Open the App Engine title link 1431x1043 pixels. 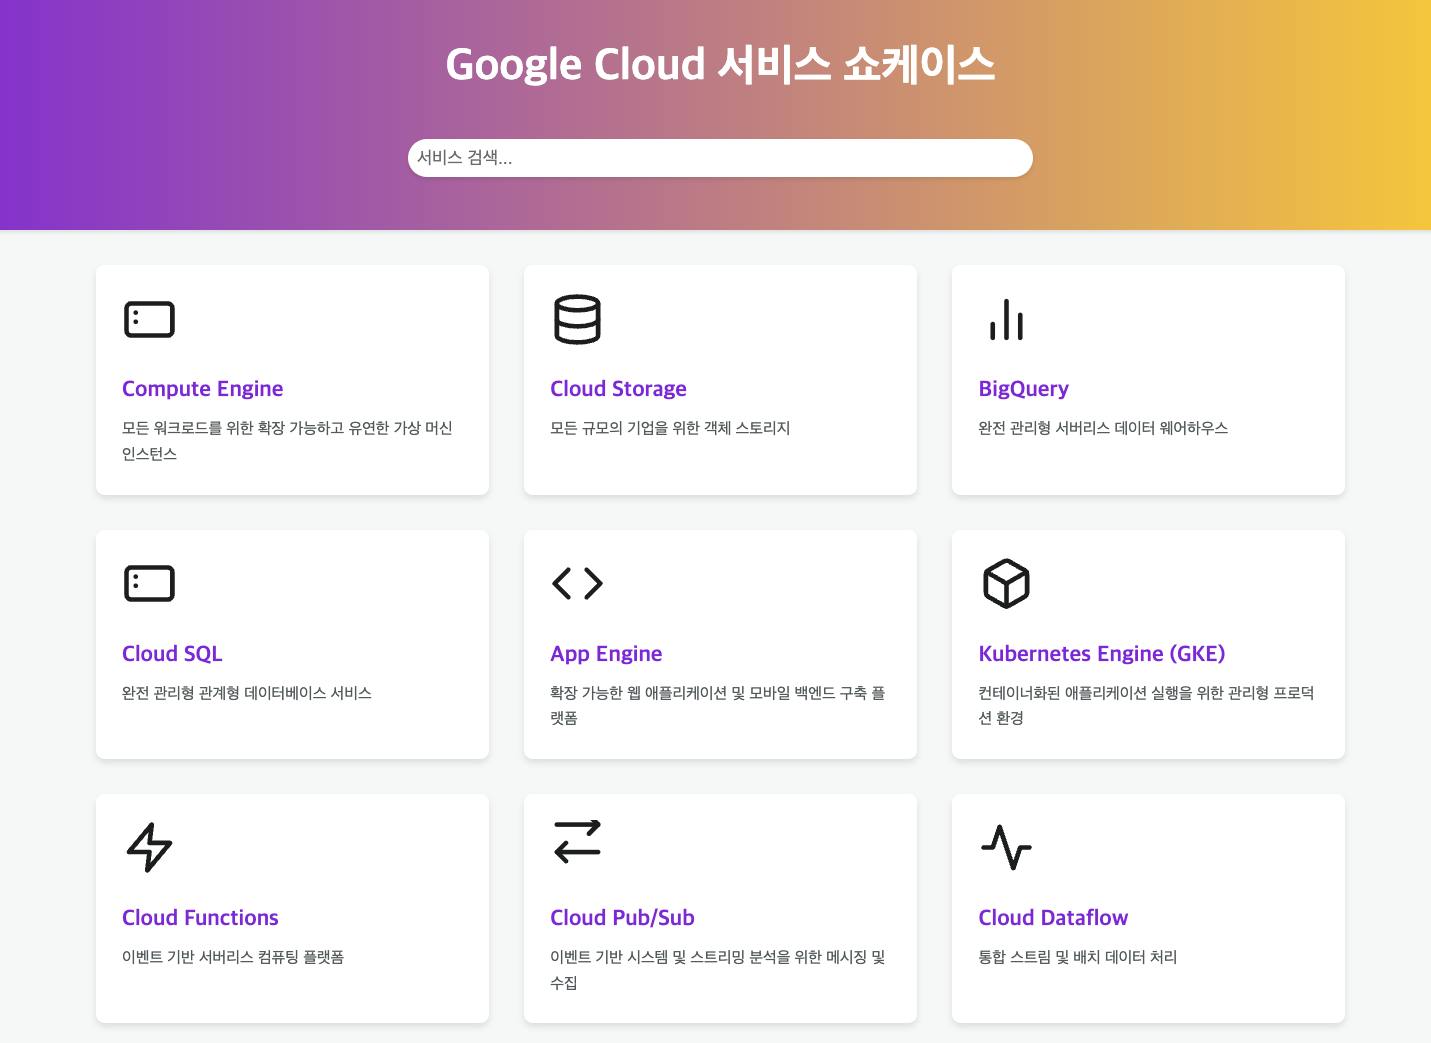606,654
